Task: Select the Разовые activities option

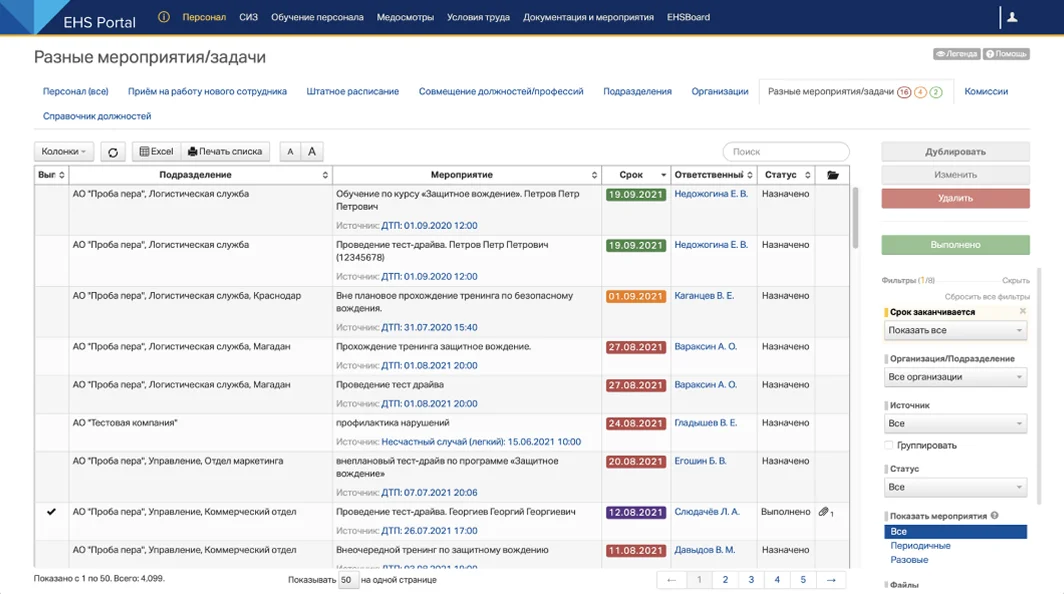Action: point(909,560)
